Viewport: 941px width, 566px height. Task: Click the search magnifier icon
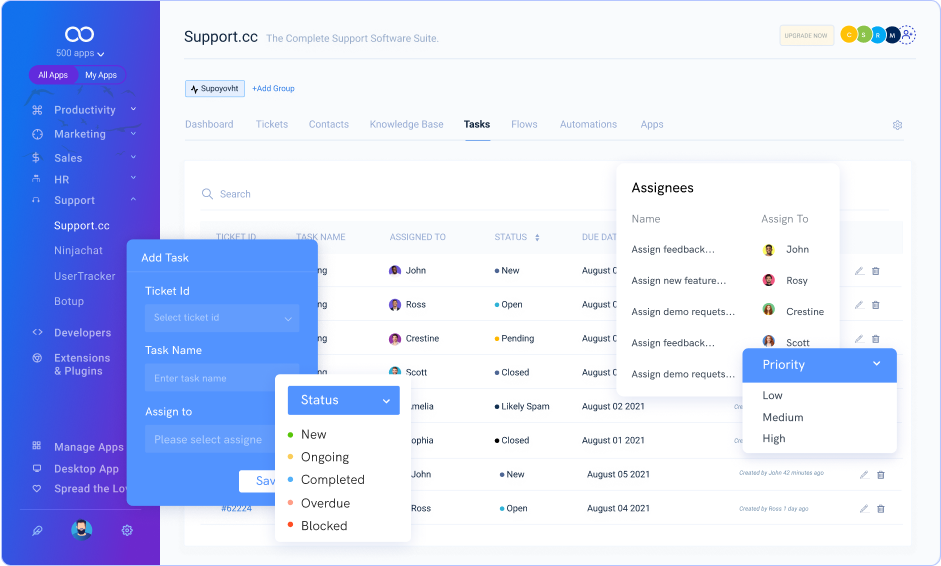(x=208, y=194)
